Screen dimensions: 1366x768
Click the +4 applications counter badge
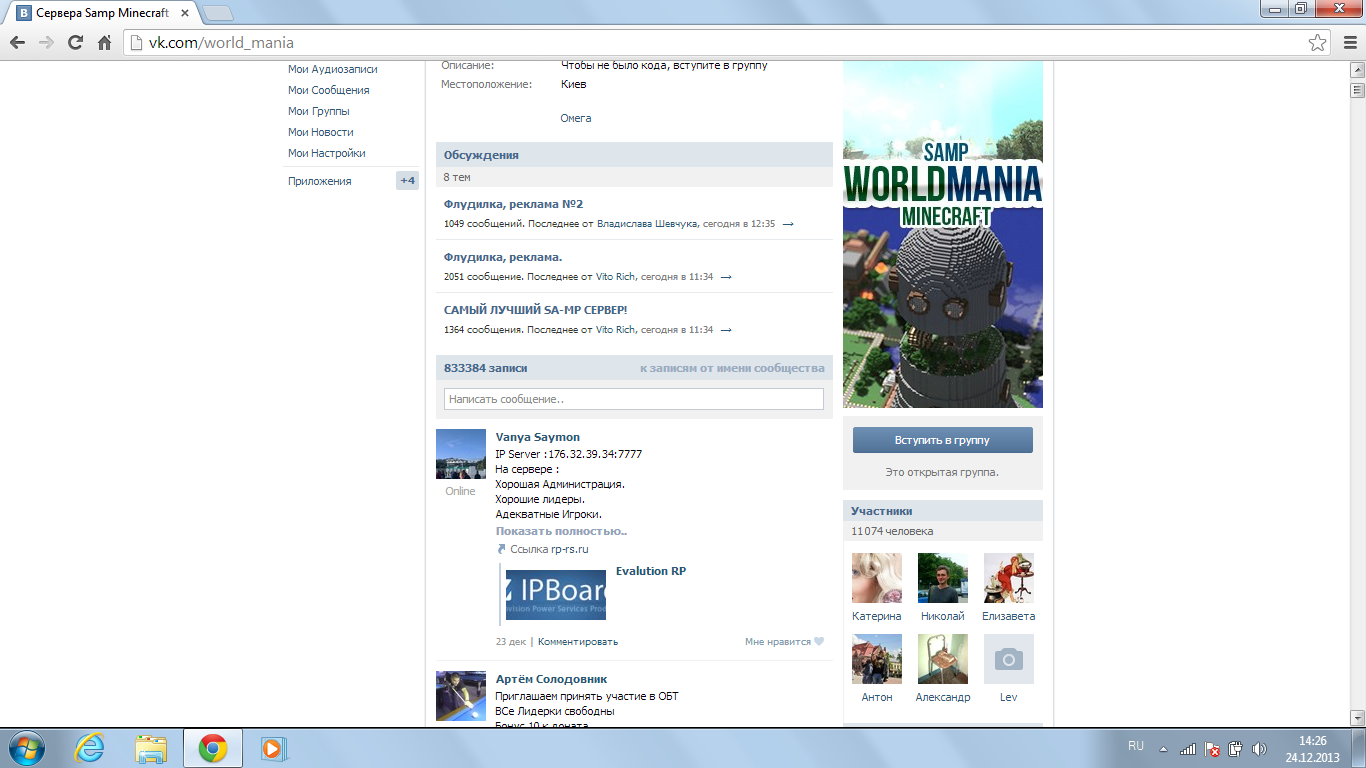tap(407, 181)
